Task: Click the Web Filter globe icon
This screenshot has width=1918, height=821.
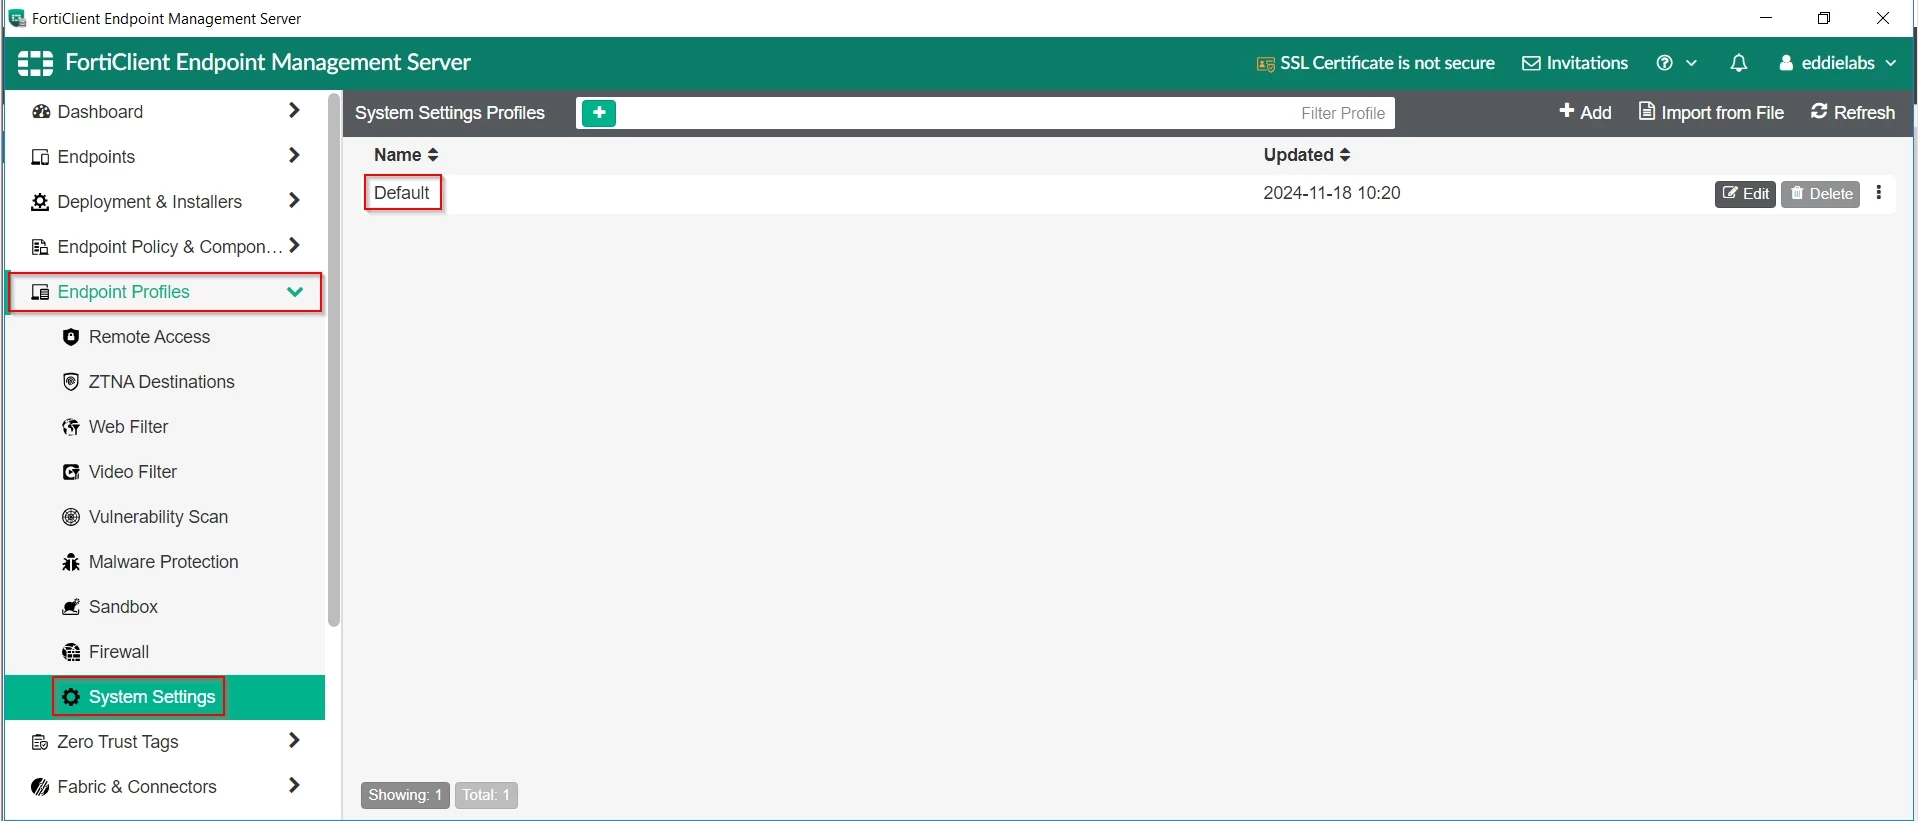Action: click(71, 427)
